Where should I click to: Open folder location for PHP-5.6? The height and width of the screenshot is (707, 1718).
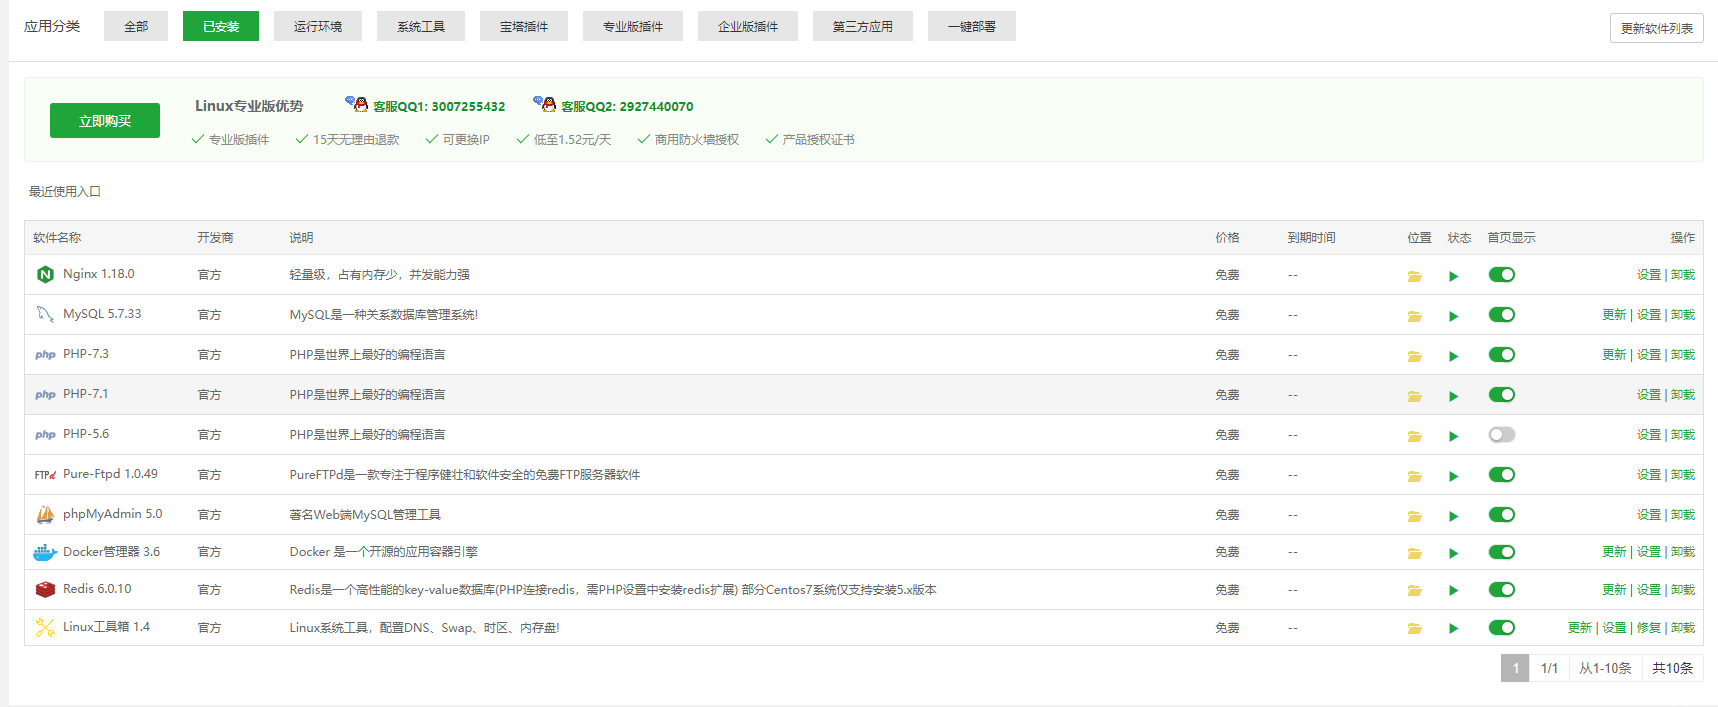1414,436
